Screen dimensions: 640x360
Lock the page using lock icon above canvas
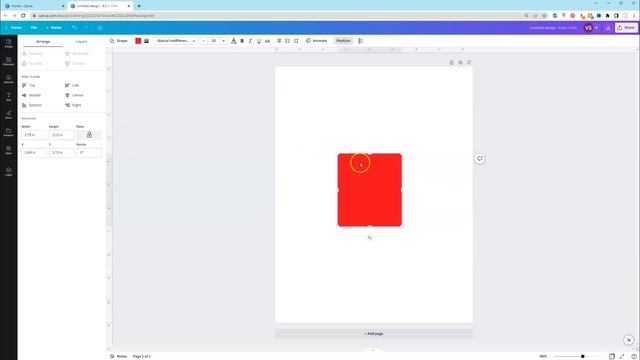click(451, 62)
